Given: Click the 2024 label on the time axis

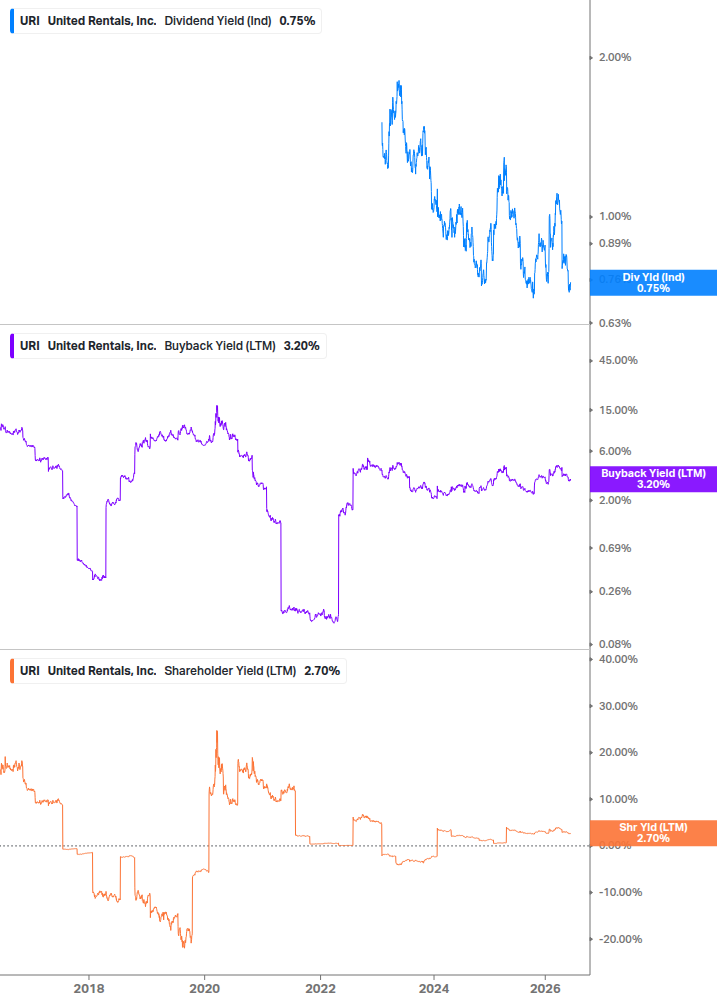Looking at the screenshot, I should 434,988.
